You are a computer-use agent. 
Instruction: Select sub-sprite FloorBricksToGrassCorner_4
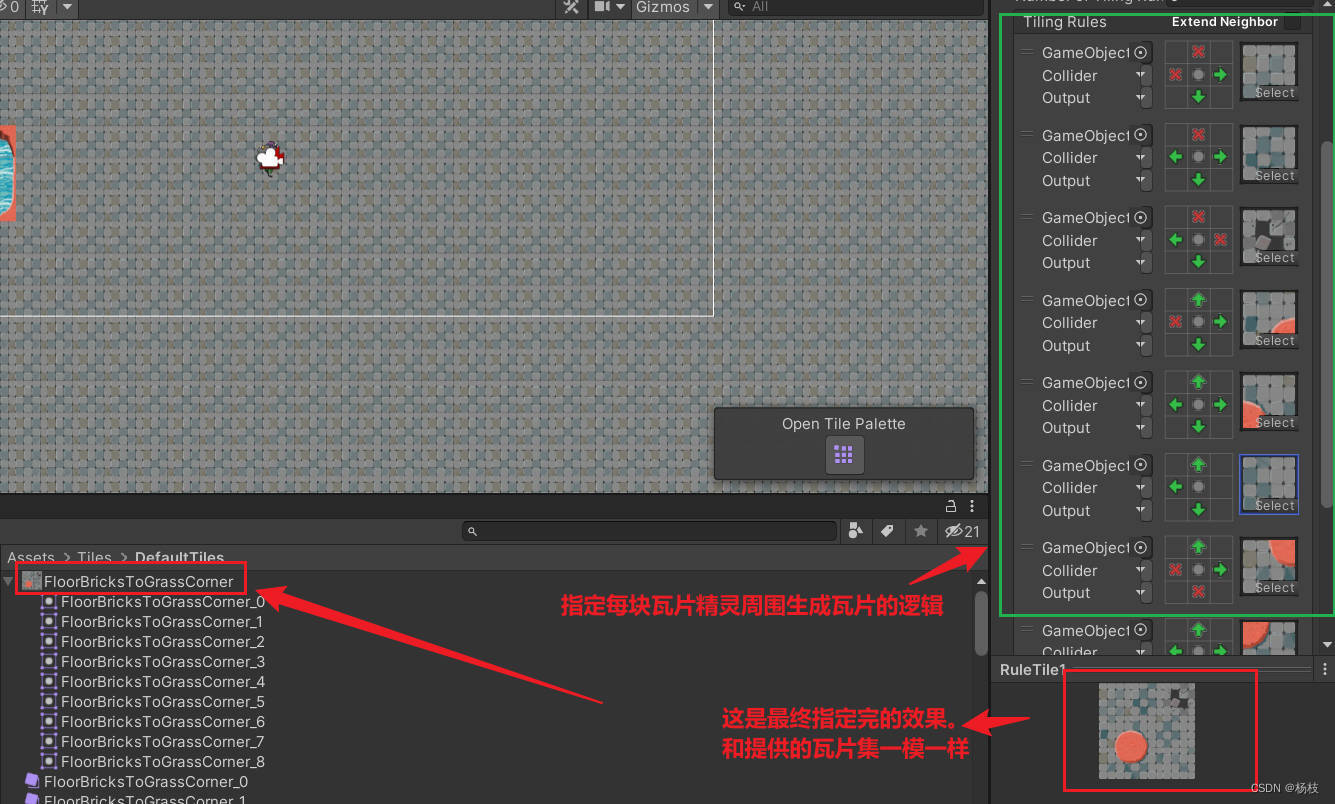(163, 682)
